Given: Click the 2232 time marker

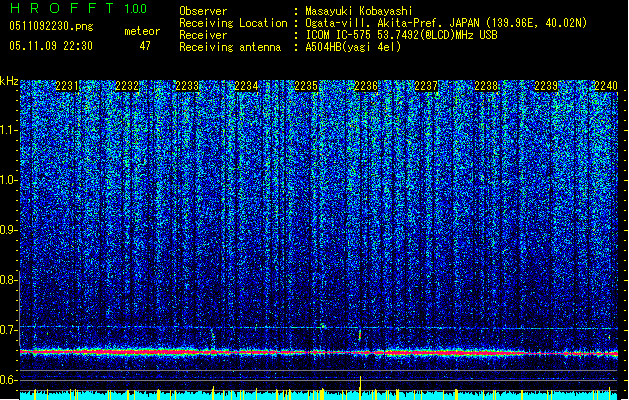Looking at the screenshot, I should pos(127,86).
